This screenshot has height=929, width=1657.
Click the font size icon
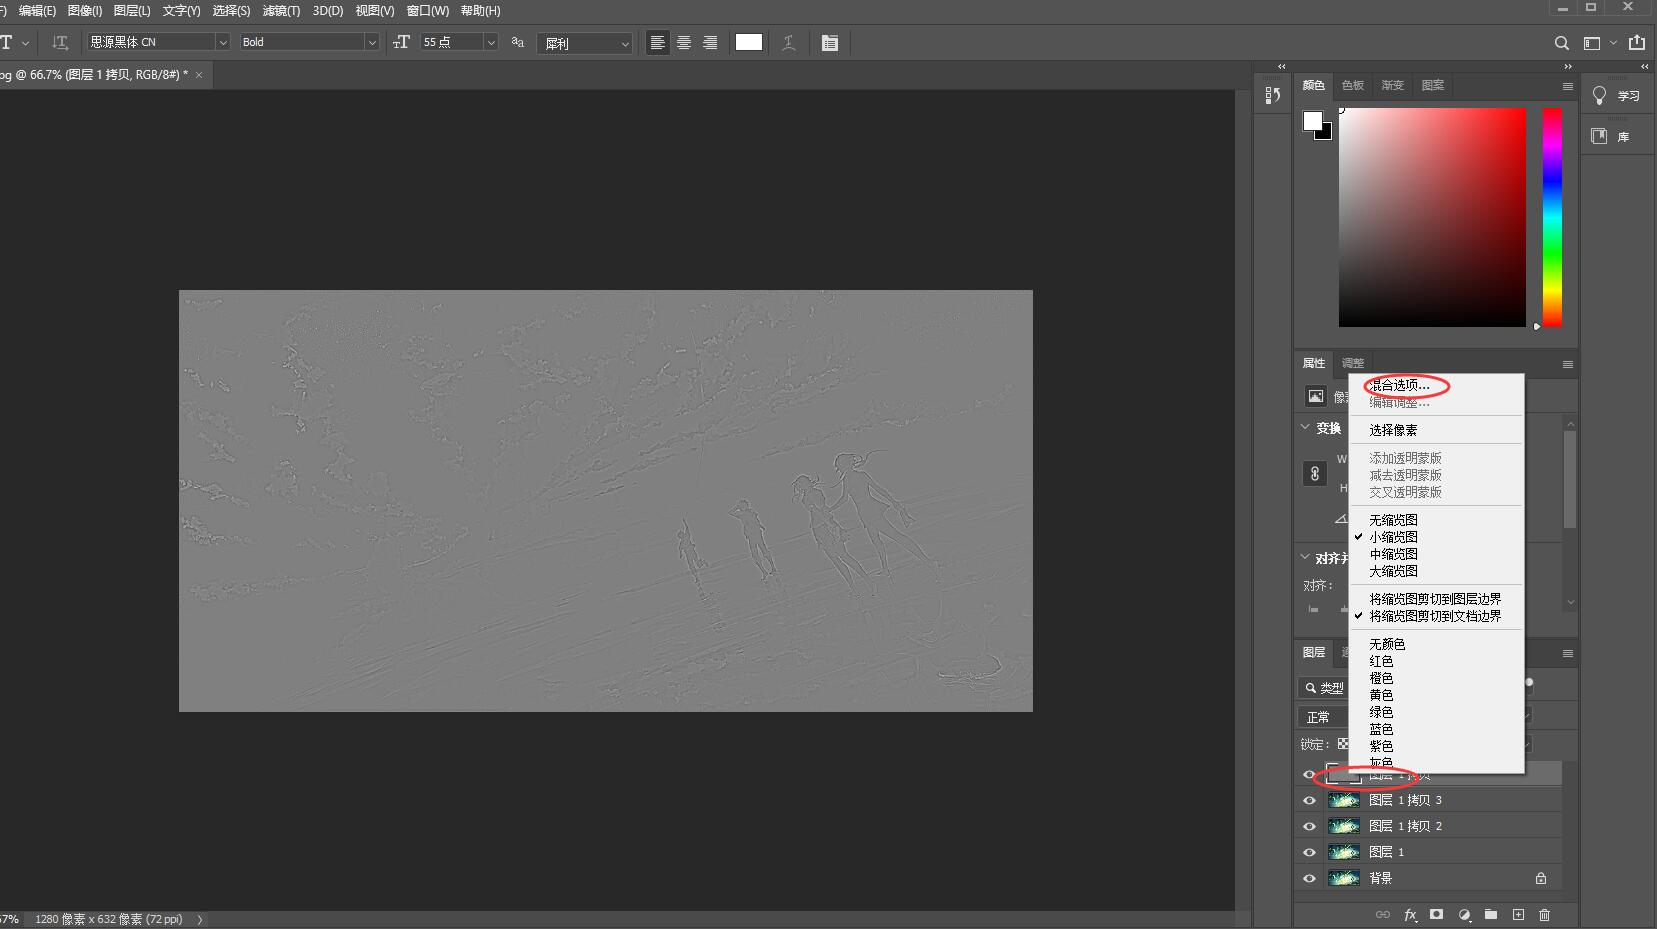pyautogui.click(x=402, y=42)
